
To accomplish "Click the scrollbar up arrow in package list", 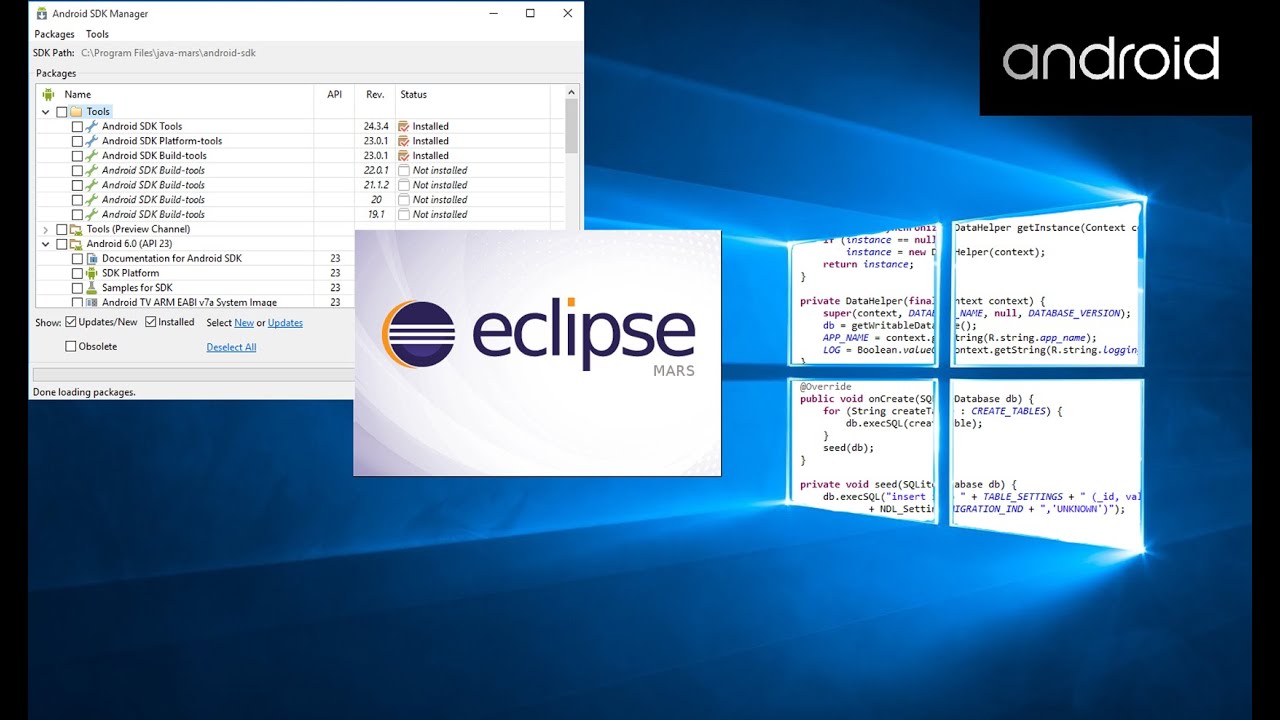I will [572, 91].
